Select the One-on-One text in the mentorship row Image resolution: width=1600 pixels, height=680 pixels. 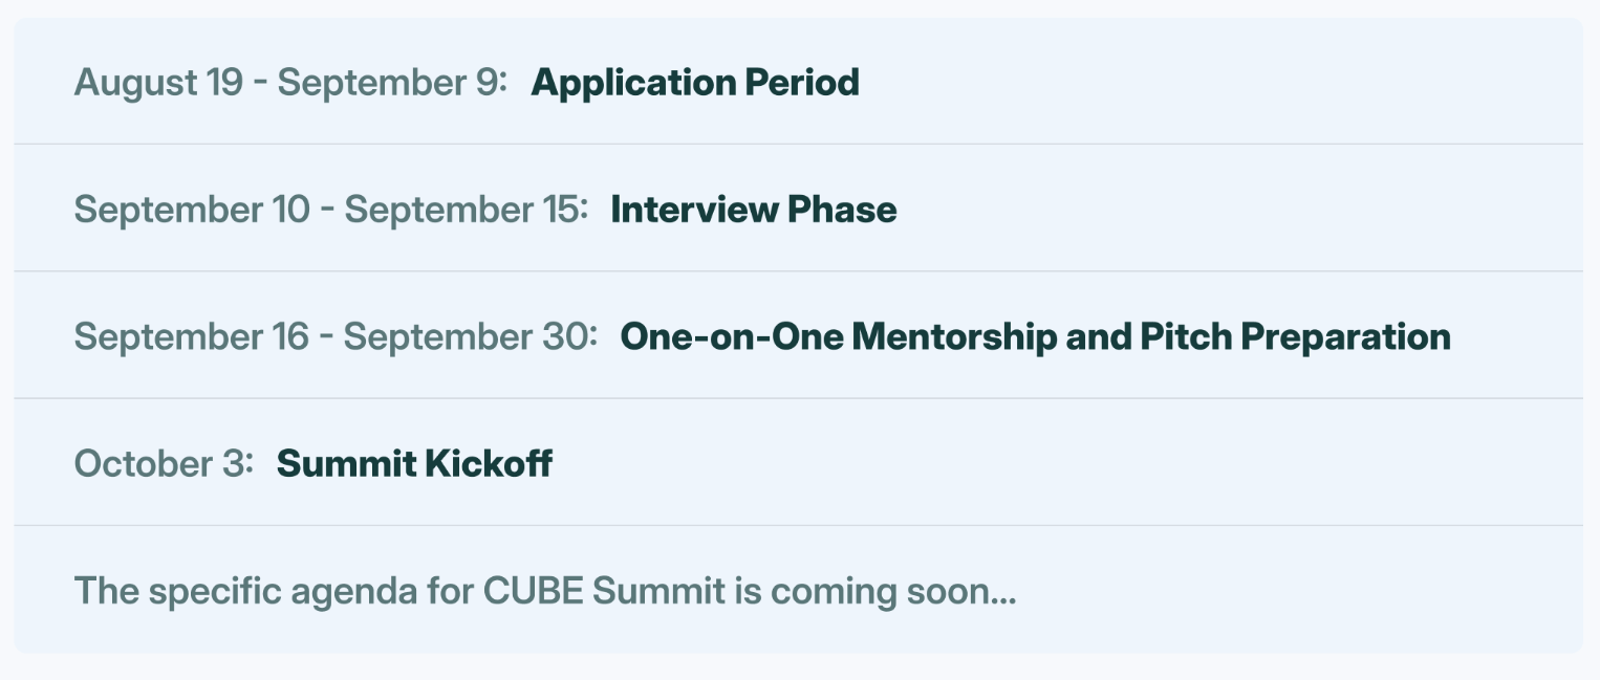point(732,337)
